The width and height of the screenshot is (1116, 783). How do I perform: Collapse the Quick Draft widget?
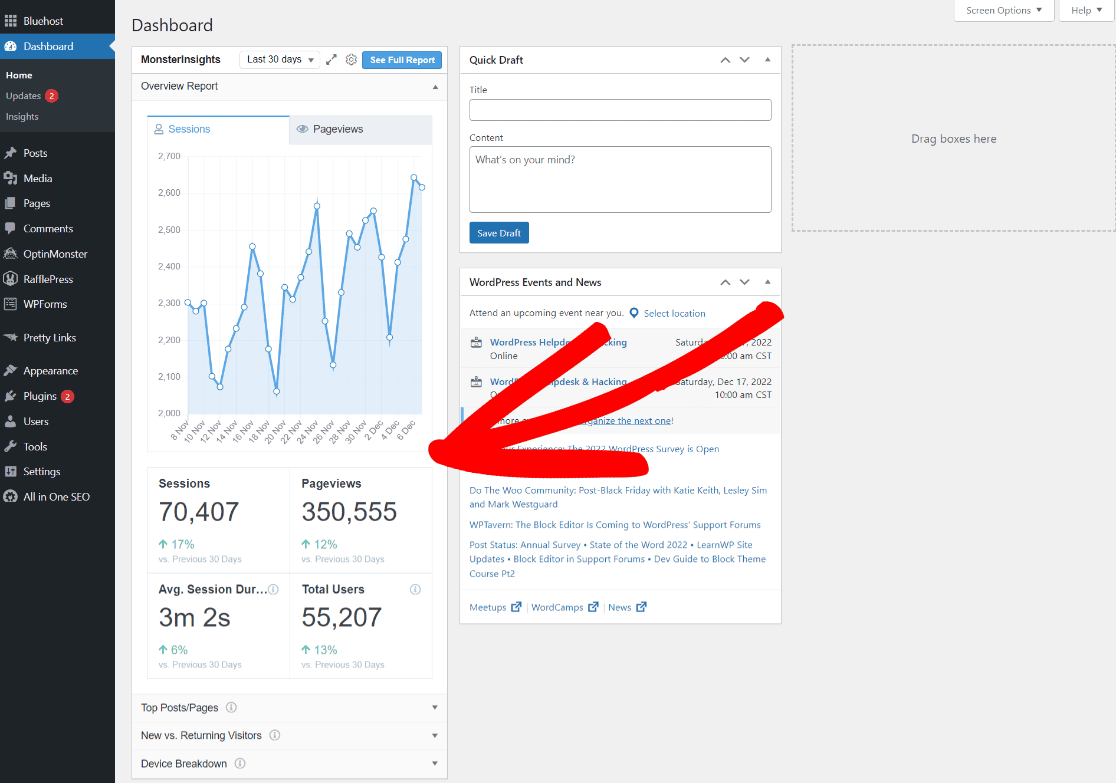[767, 60]
